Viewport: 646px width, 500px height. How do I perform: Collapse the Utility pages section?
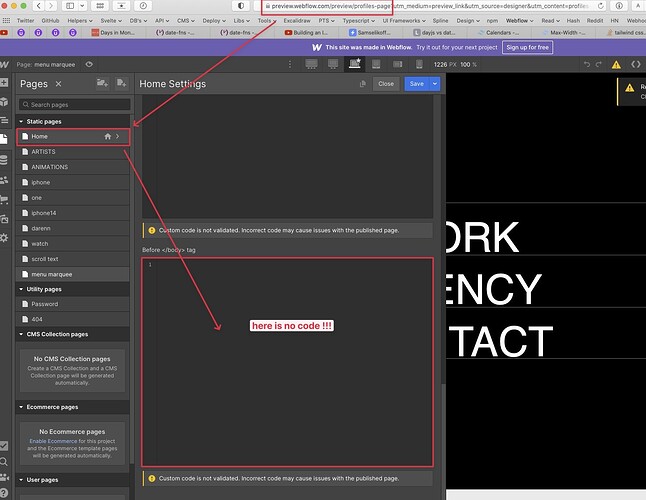pos(21,289)
